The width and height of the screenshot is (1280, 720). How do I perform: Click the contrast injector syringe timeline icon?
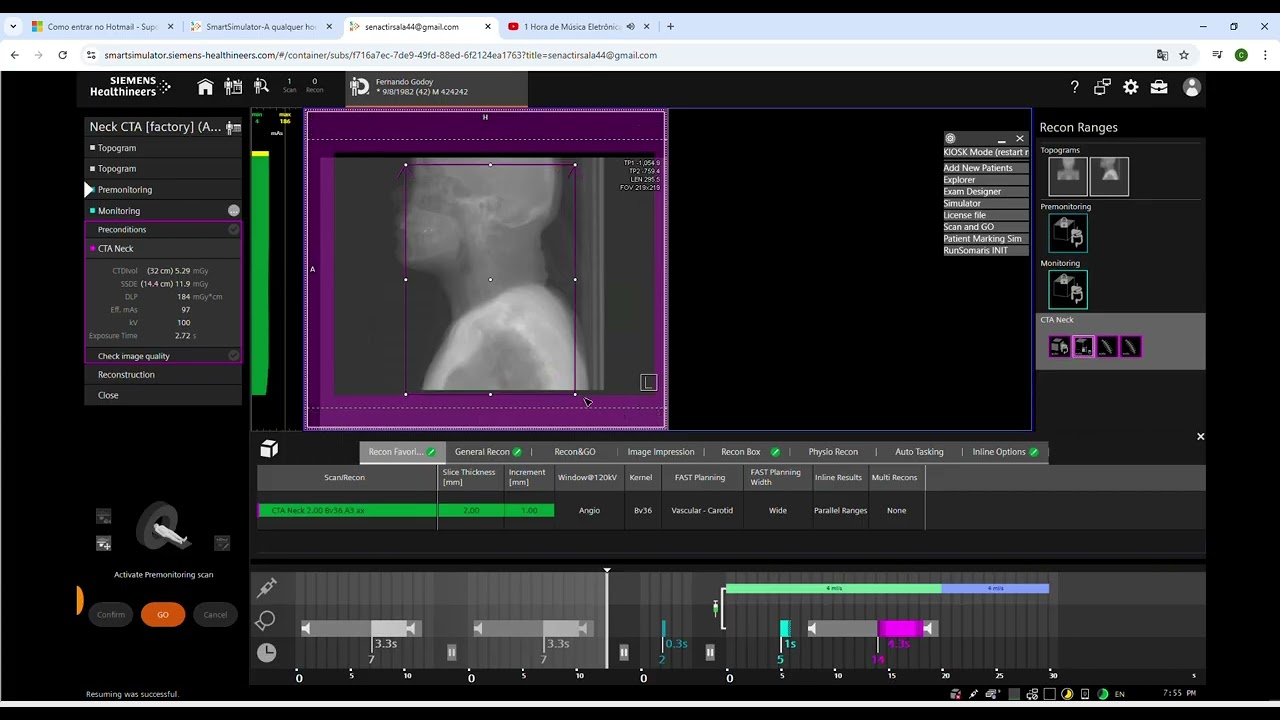[x=266, y=587]
